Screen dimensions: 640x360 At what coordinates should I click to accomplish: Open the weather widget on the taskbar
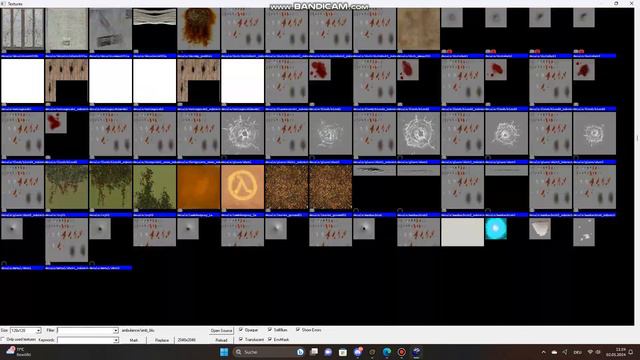[19, 352]
